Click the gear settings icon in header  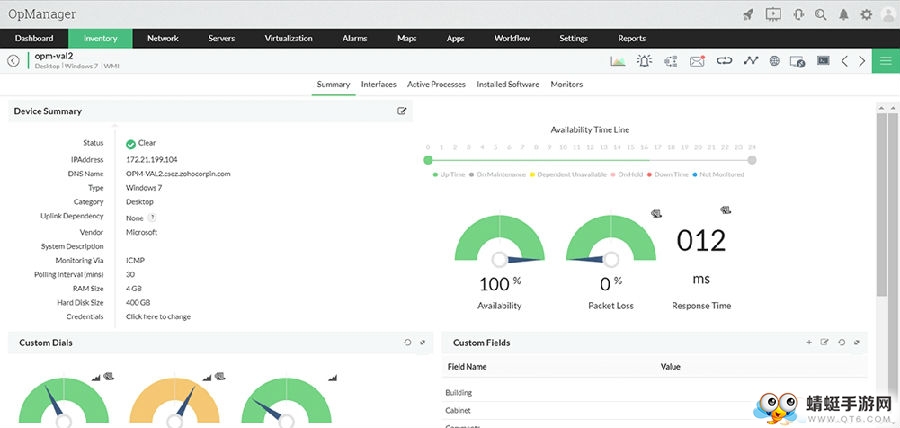(x=866, y=15)
